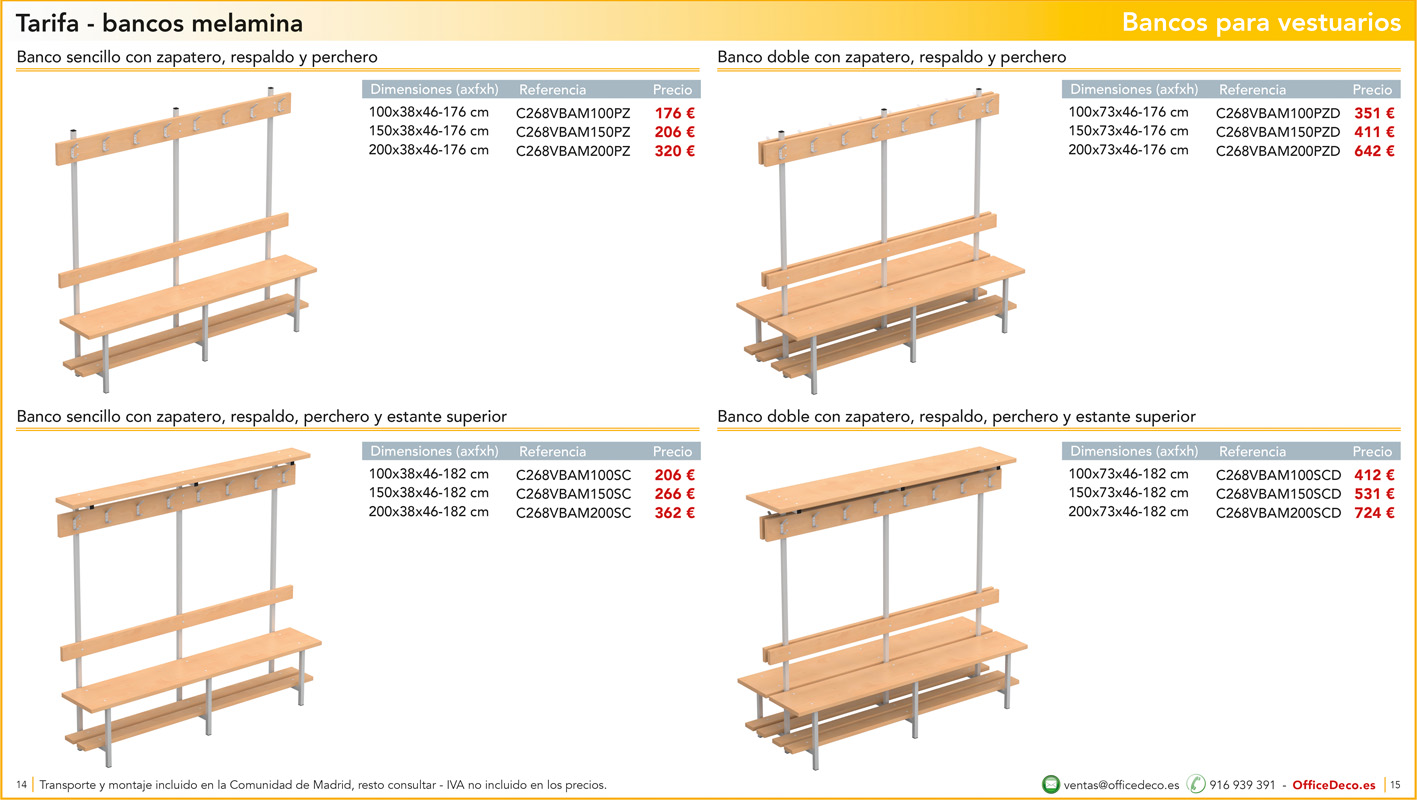Image resolution: width=1417 pixels, height=800 pixels.
Task: Click the page number 14 in footer
Action: coord(21,785)
